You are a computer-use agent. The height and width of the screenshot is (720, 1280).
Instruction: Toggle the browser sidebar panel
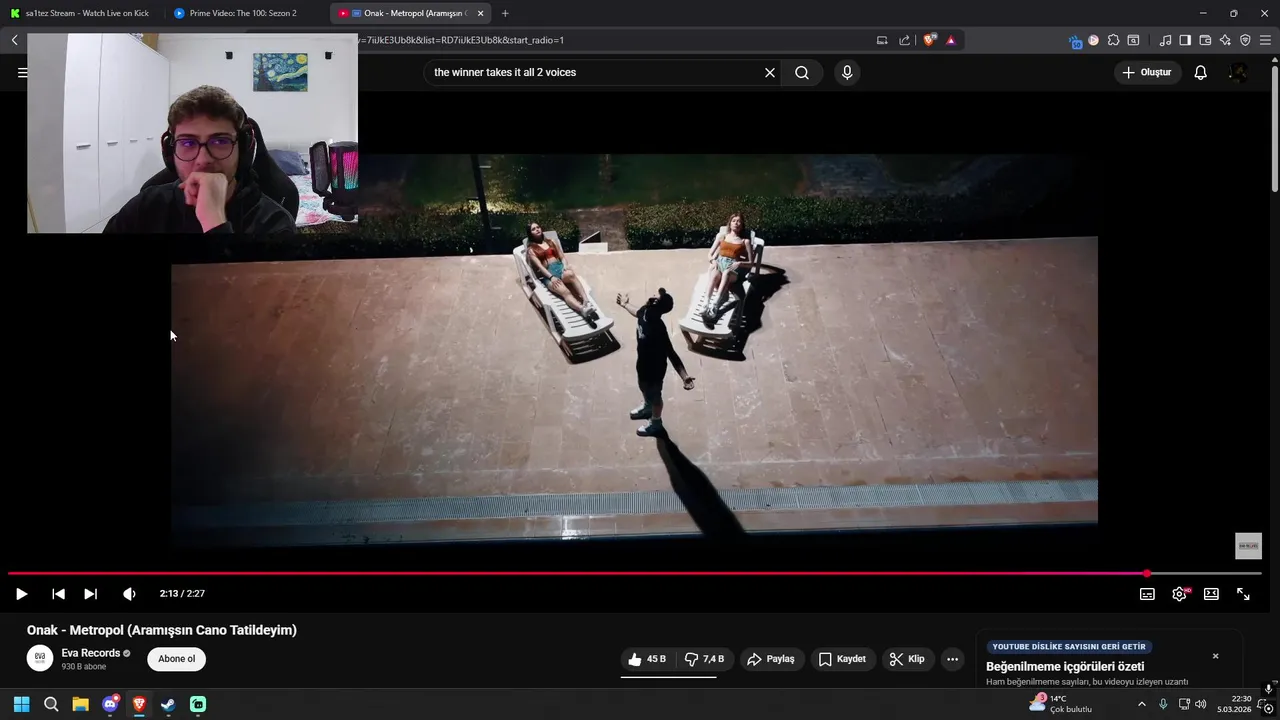pos(1185,40)
